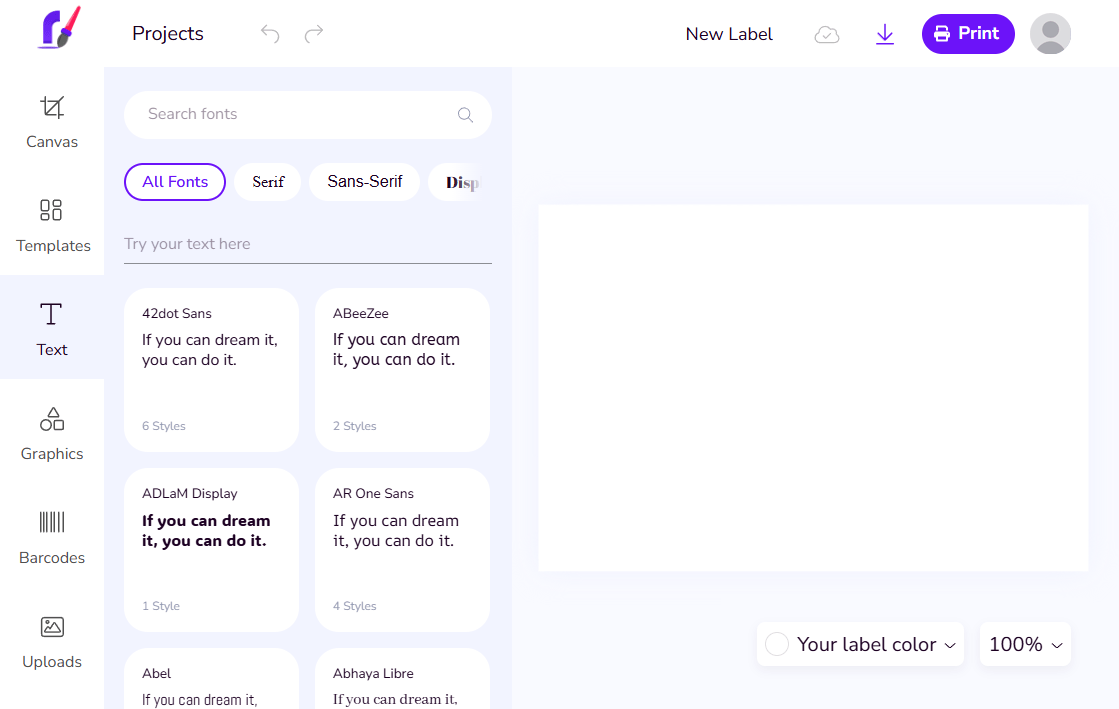The width and height of the screenshot is (1119, 709).
Task: Expand the 100% zoom dropdown
Action: click(x=1025, y=645)
